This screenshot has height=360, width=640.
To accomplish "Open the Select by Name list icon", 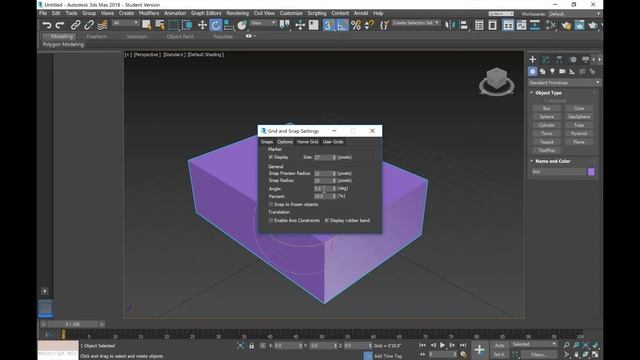I will (160, 25).
